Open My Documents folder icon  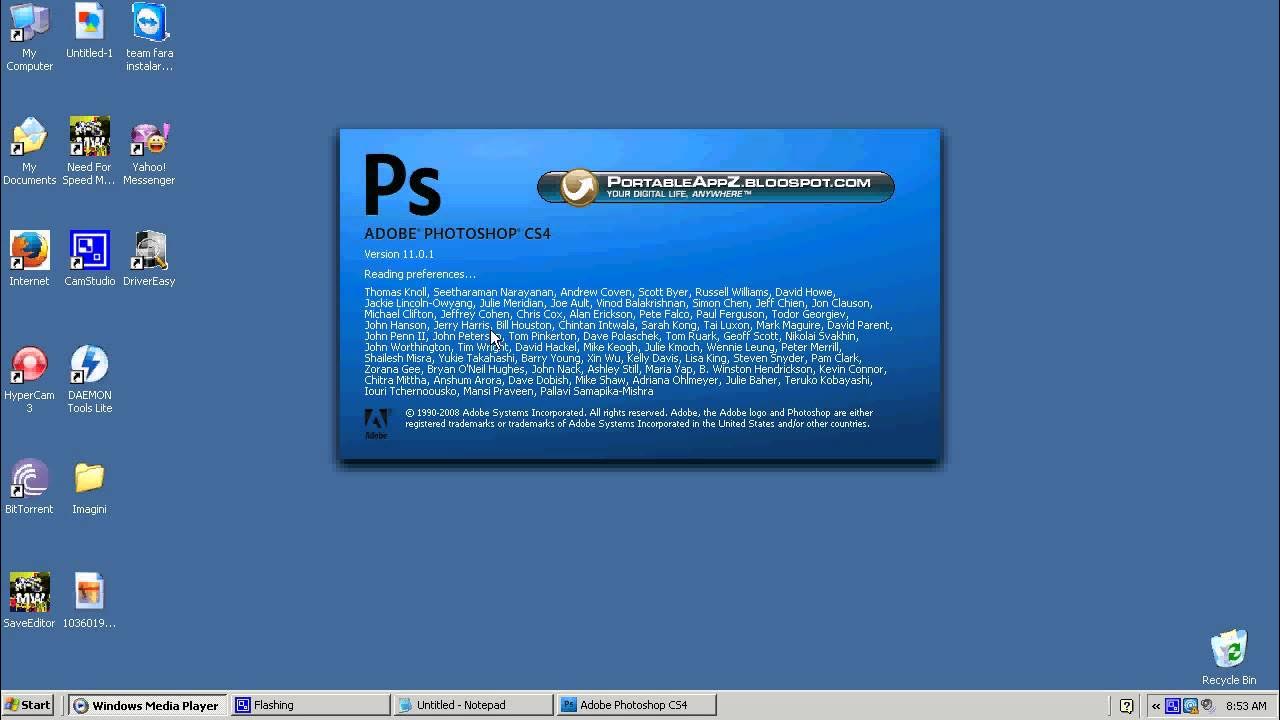(29, 151)
